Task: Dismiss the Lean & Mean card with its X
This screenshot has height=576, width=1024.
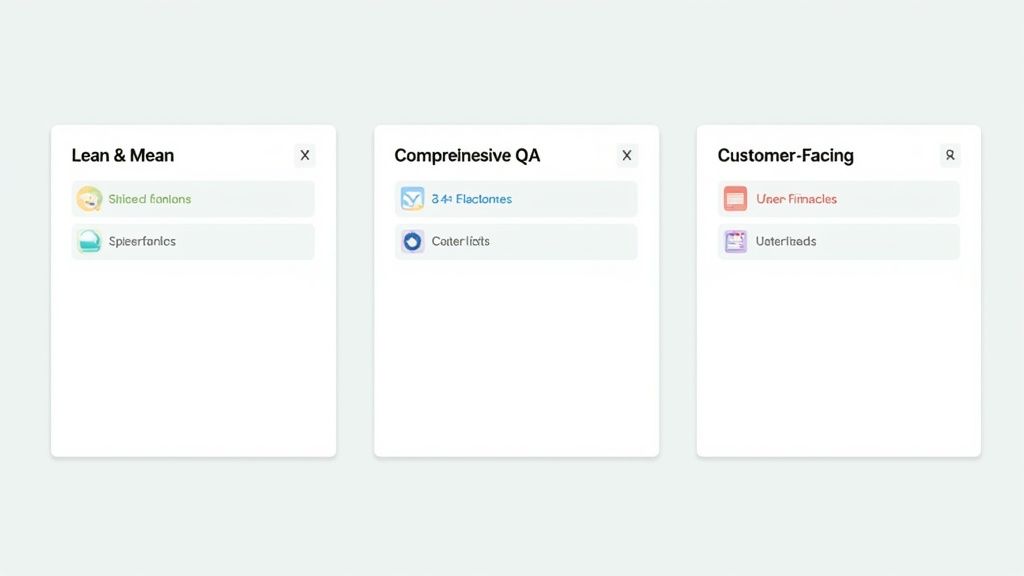Action: pyautogui.click(x=304, y=155)
